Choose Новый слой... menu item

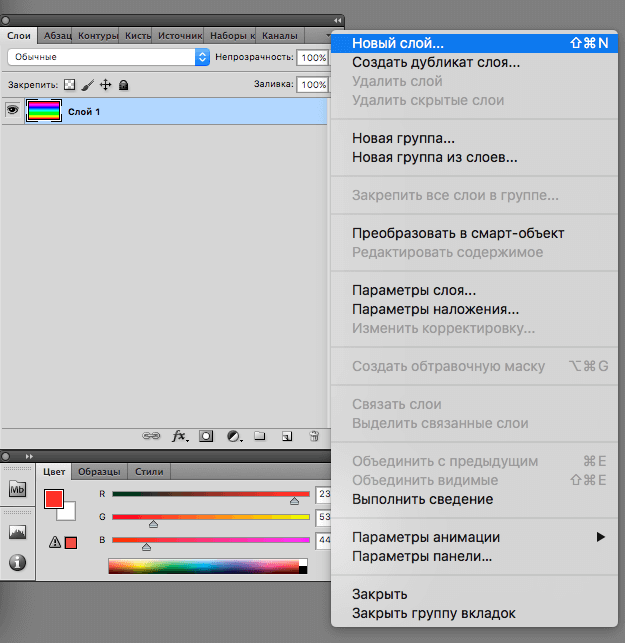point(474,43)
